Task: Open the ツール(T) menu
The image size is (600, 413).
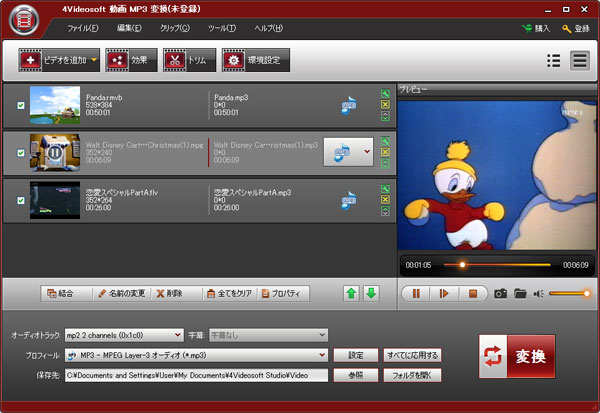Action: pyautogui.click(x=222, y=28)
